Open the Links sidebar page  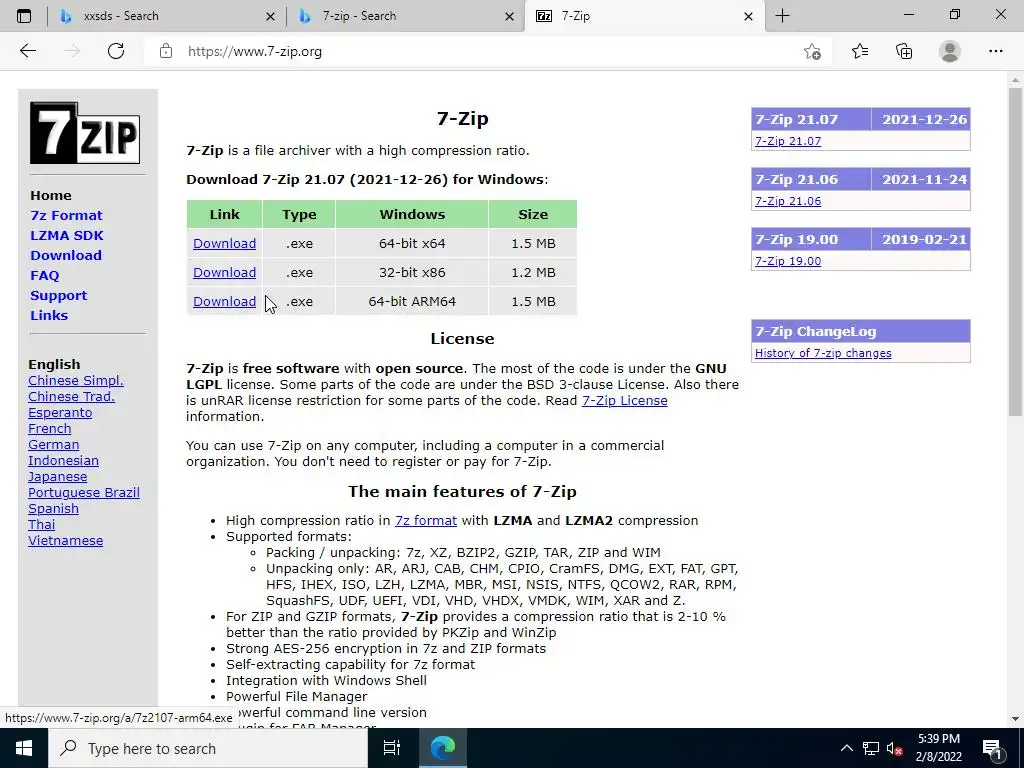tap(49, 315)
